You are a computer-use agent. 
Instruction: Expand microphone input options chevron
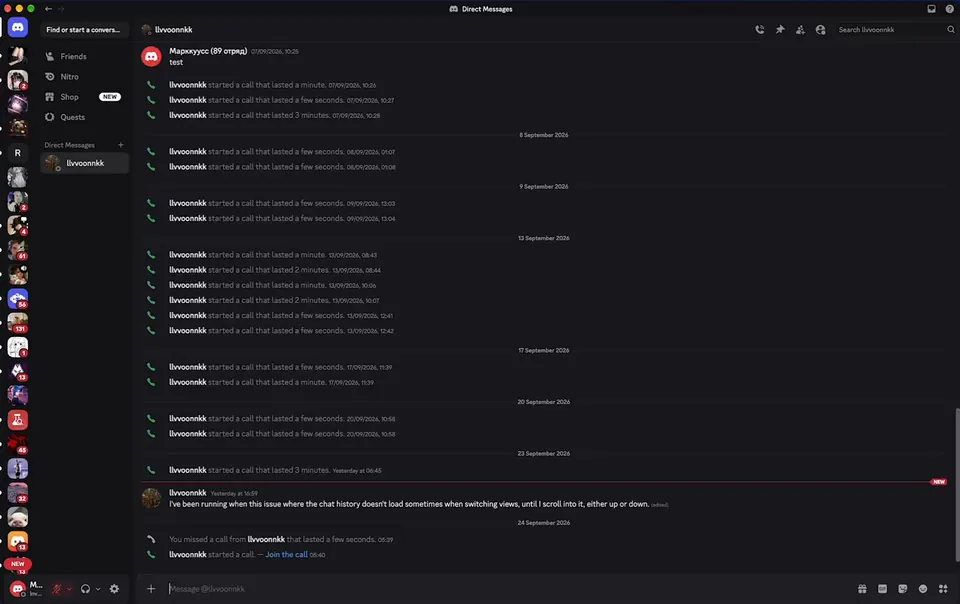coord(69,589)
